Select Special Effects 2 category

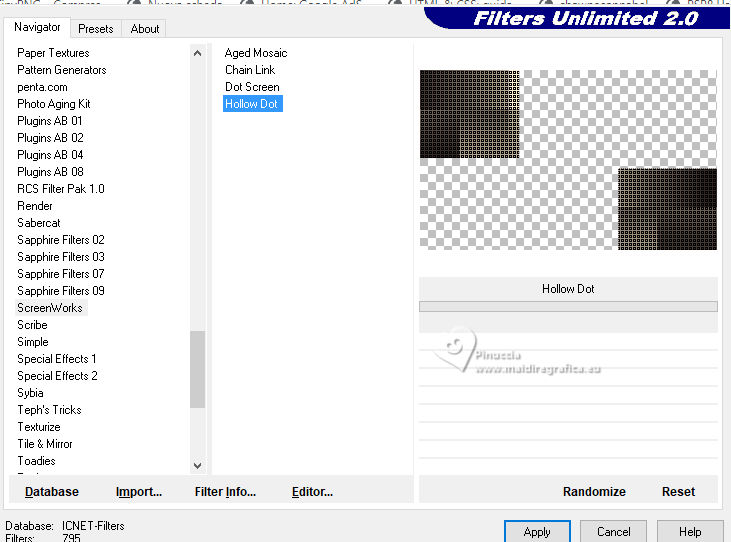57,376
